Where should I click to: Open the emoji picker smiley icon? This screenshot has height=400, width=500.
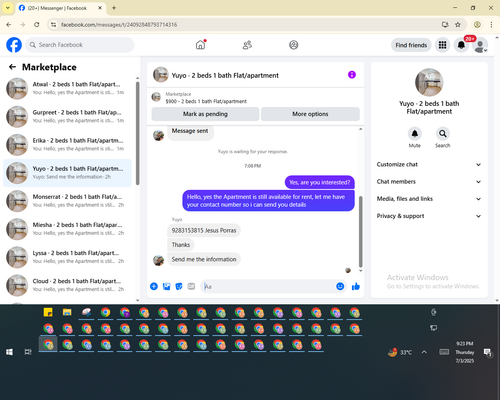pos(340,286)
